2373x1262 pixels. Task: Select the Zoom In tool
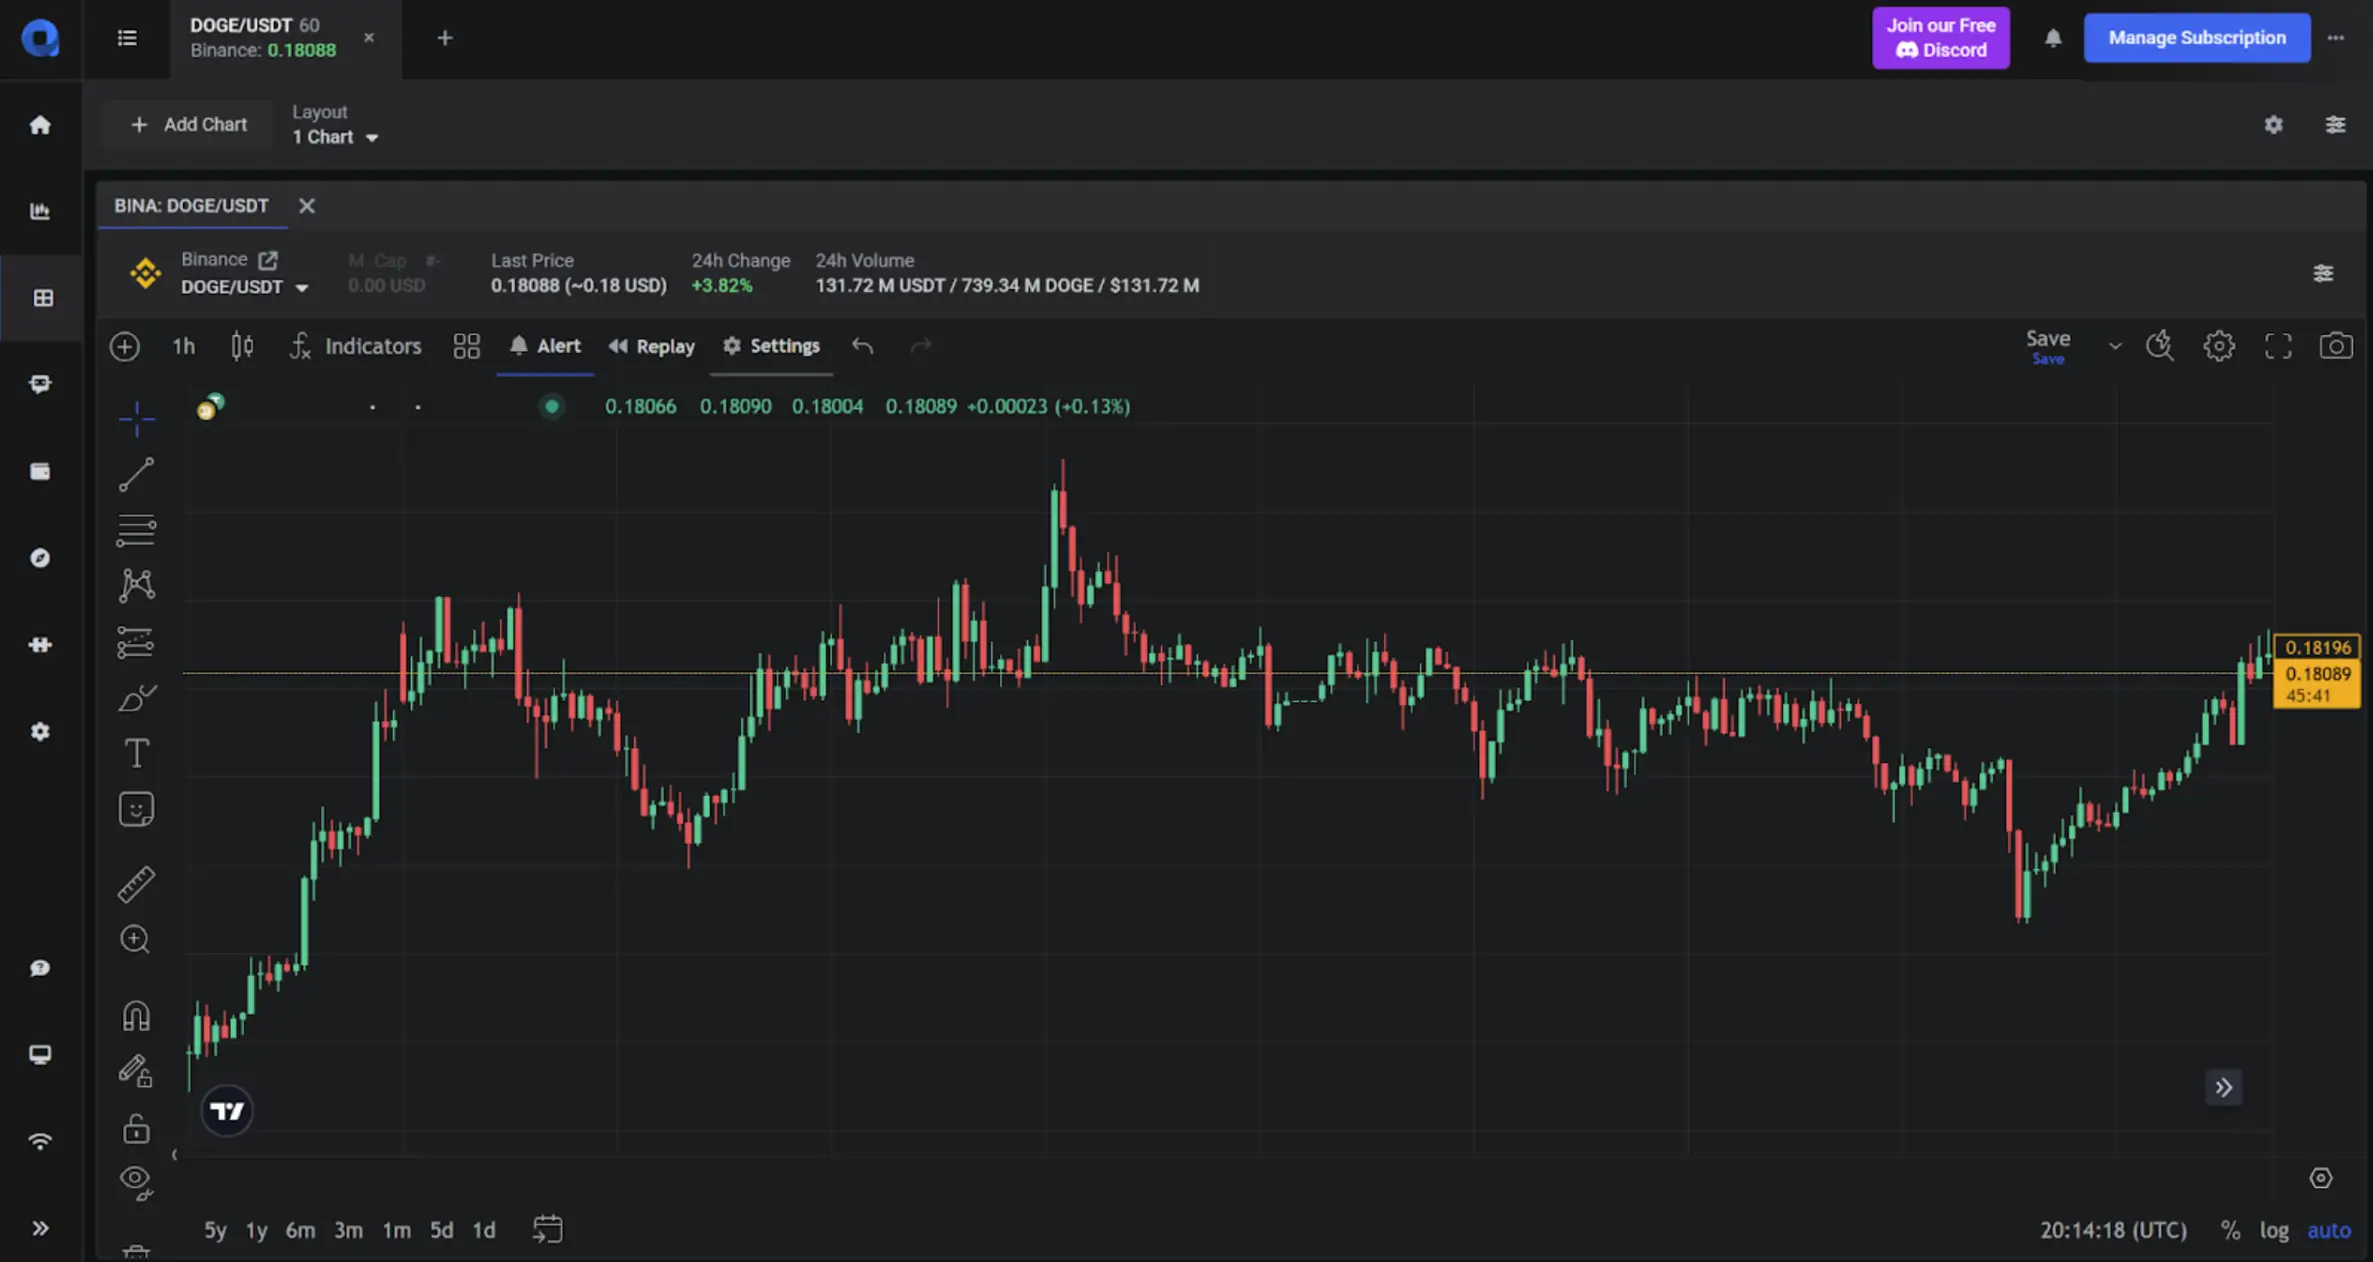tap(137, 939)
